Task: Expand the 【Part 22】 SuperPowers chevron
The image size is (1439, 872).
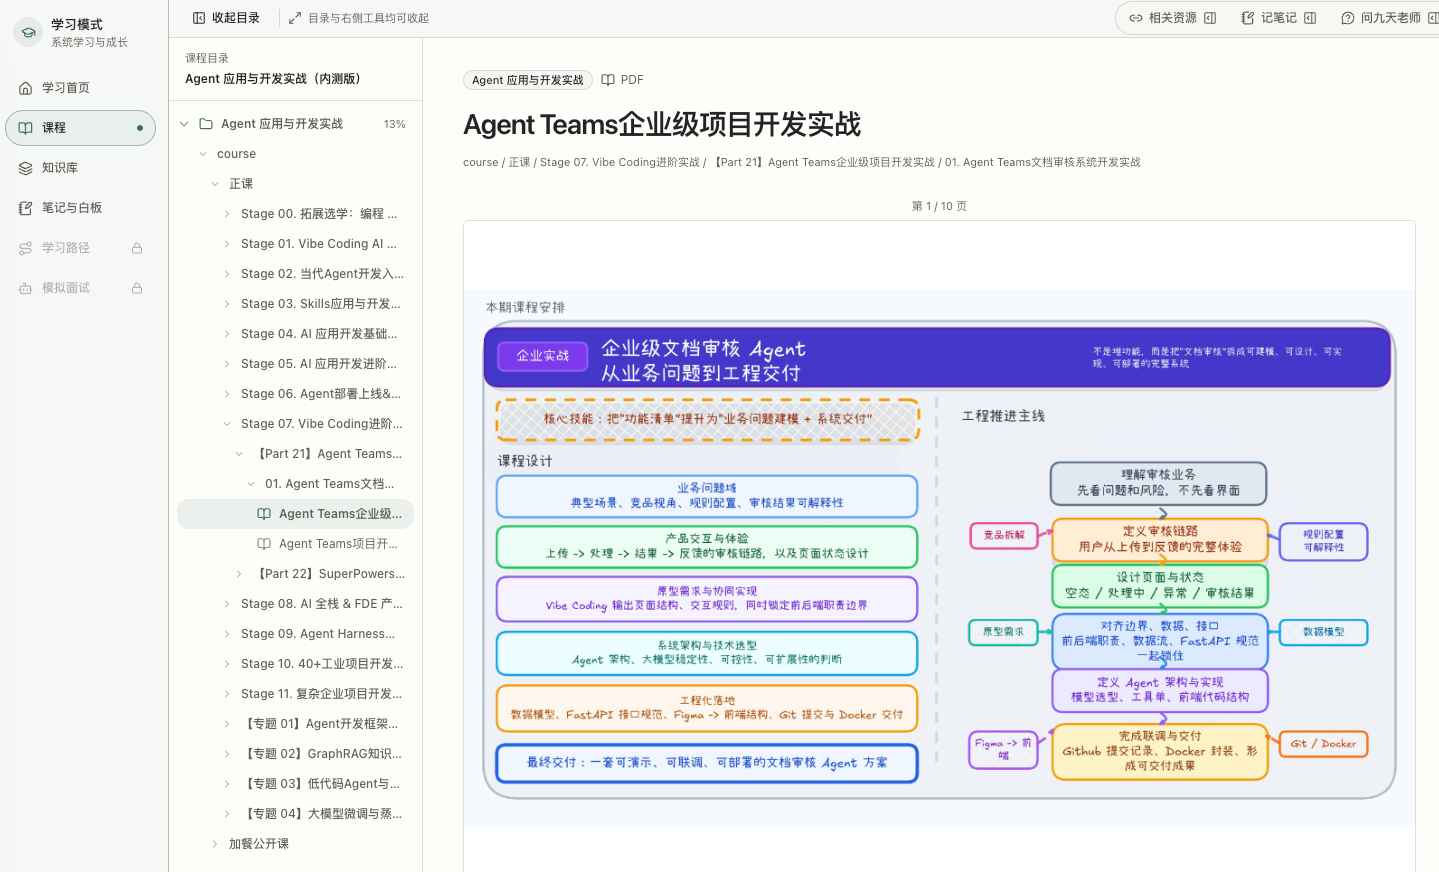Action: tap(239, 574)
